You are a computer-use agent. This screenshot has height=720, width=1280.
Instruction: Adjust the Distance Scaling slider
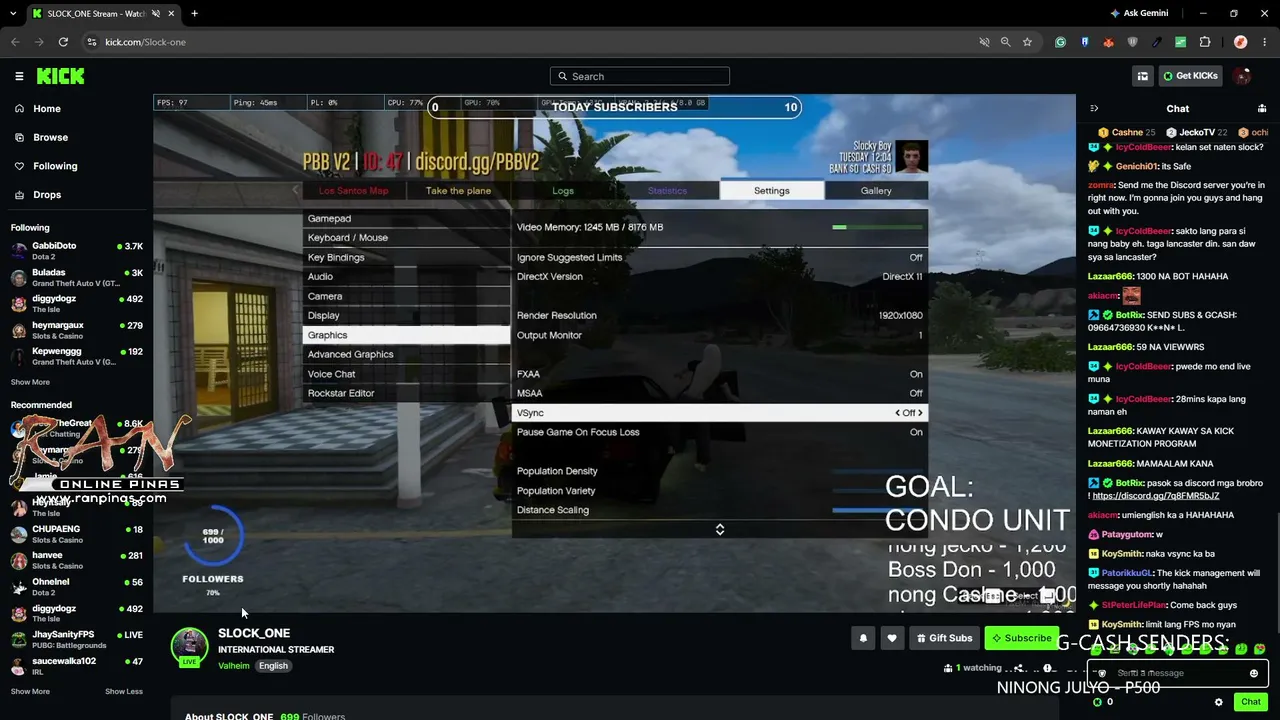[879, 510]
